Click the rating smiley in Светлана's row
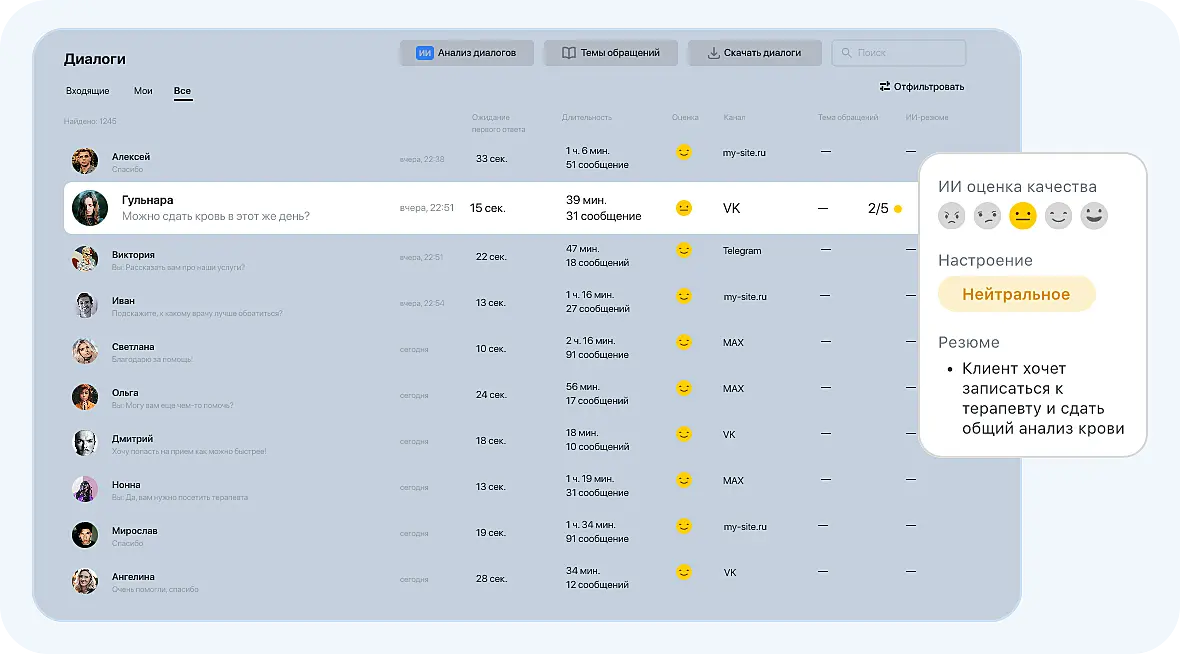This screenshot has width=1180, height=654. pyautogui.click(x=683, y=342)
